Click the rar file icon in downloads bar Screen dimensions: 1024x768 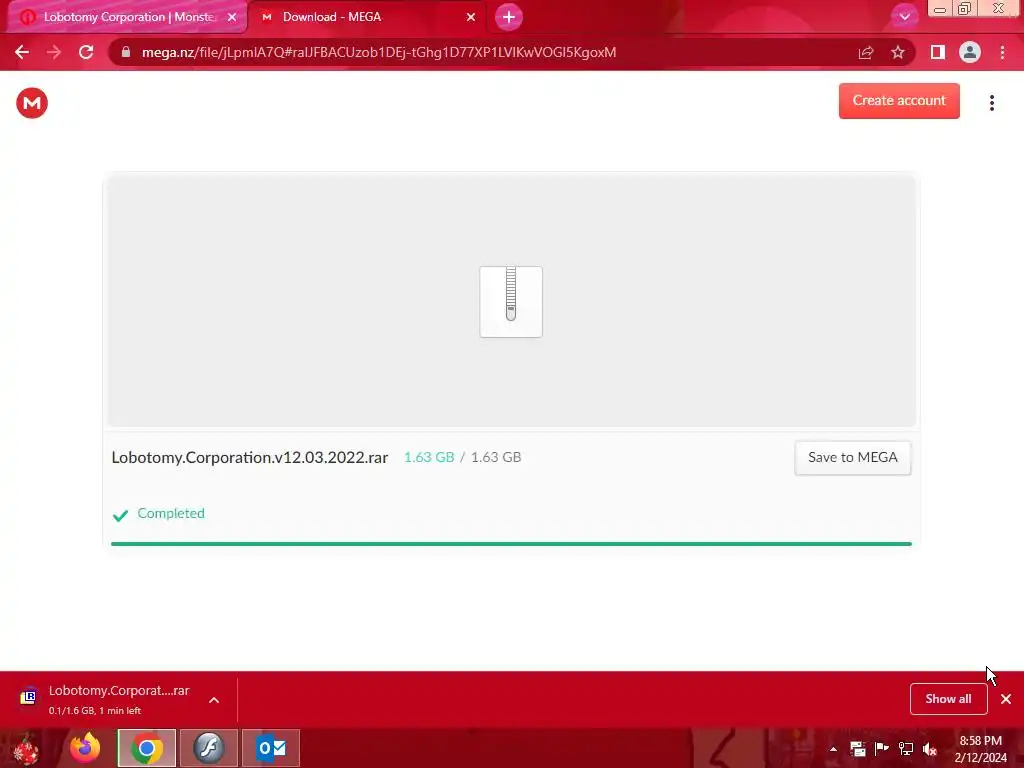(x=28, y=698)
